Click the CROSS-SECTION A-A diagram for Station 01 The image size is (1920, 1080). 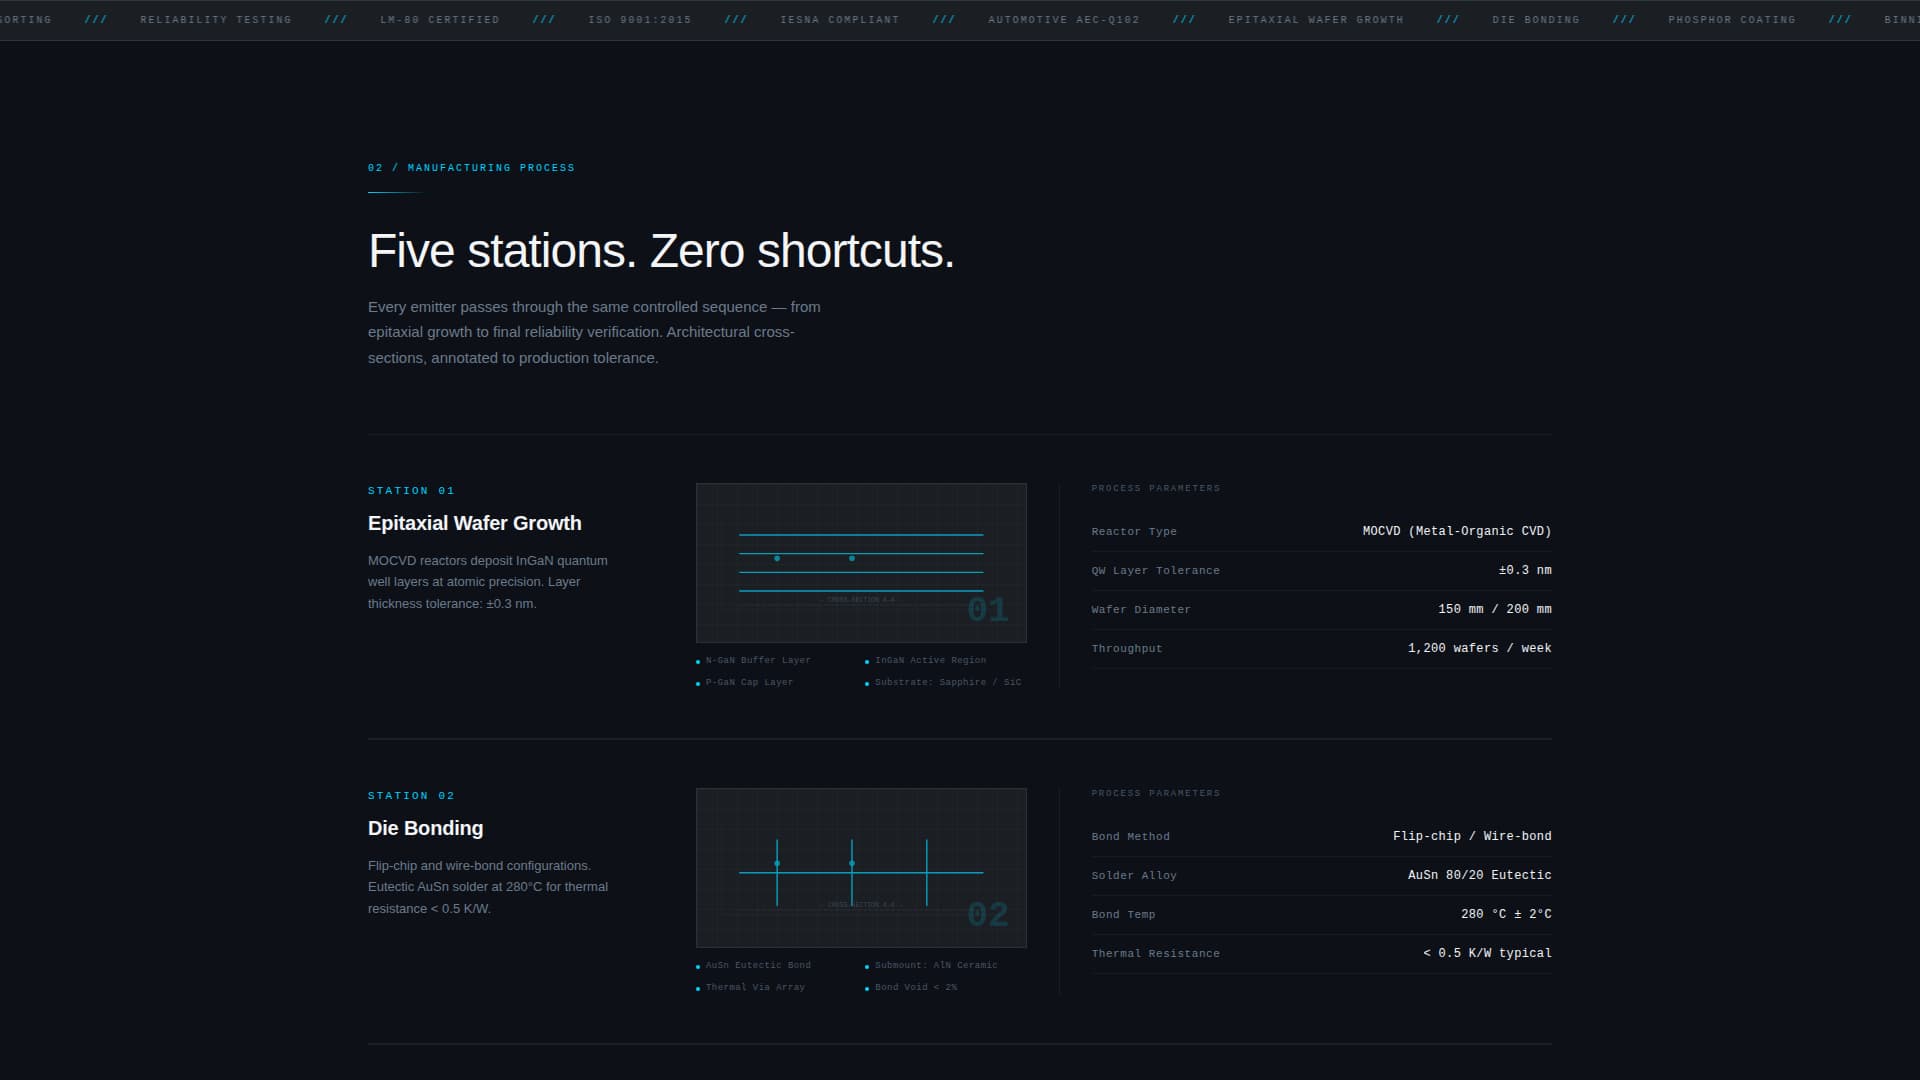[x=860, y=562]
